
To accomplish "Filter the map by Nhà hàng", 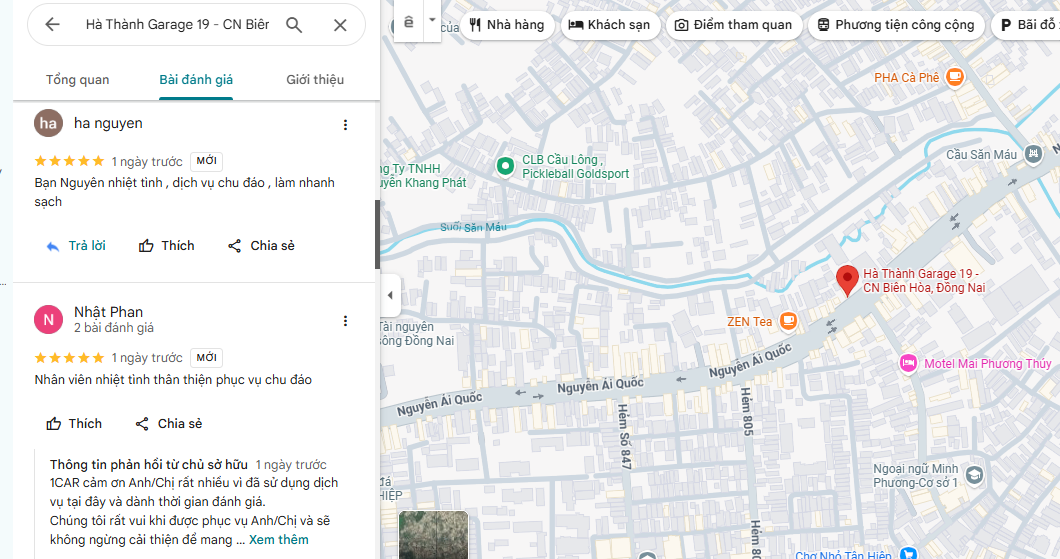I will point(507,25).
